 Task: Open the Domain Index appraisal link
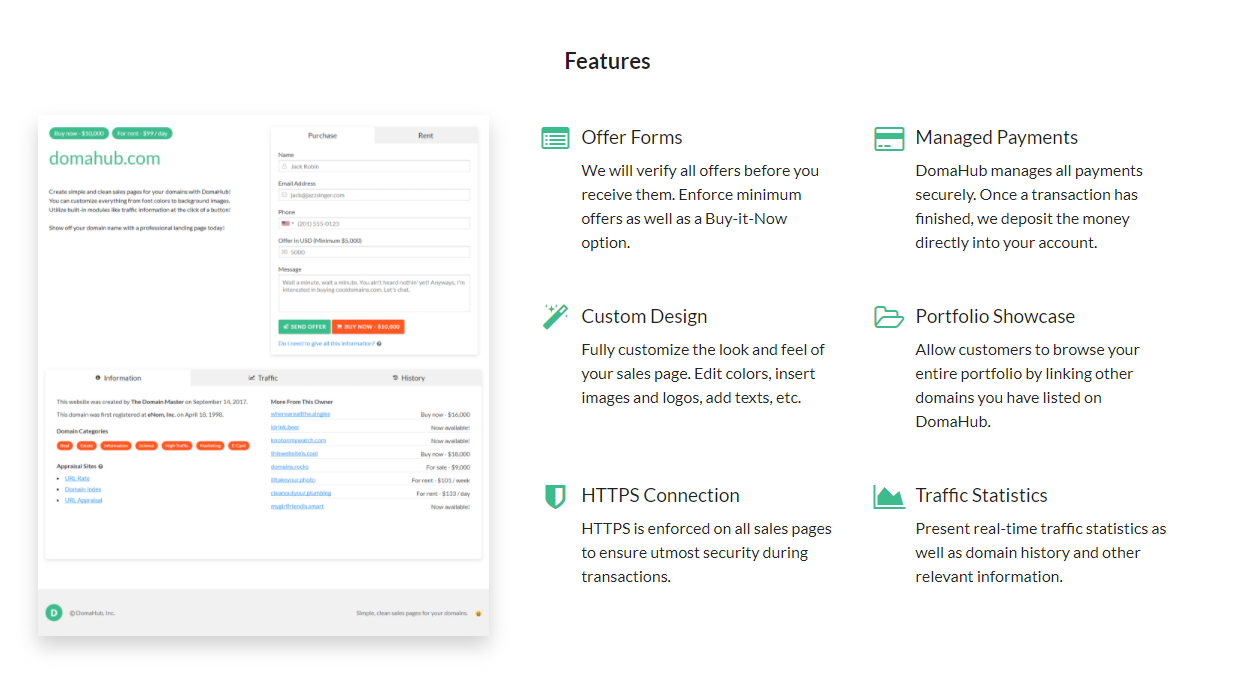[83, 489]
